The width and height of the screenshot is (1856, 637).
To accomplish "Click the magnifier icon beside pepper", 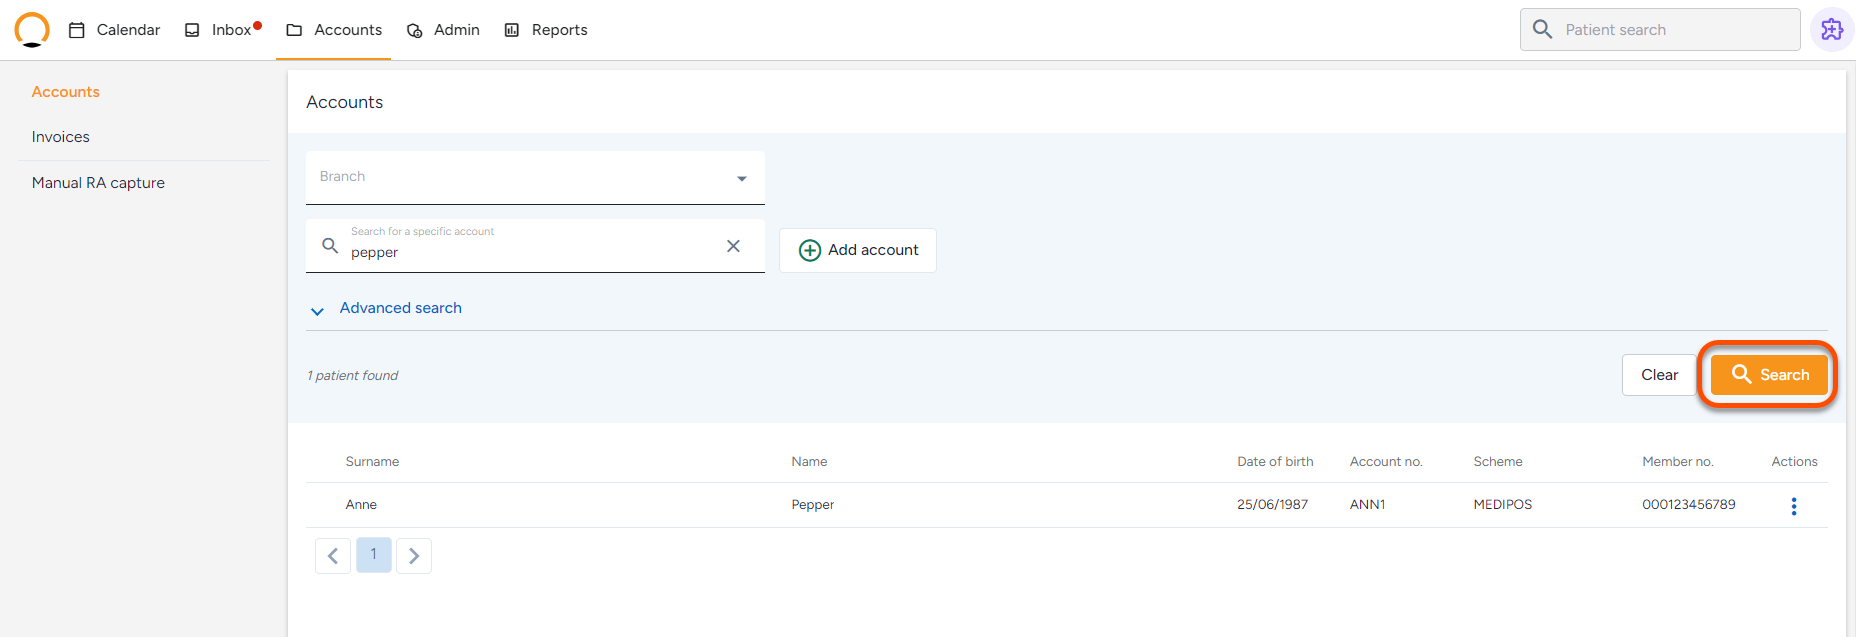I will (x=330, y=245).
